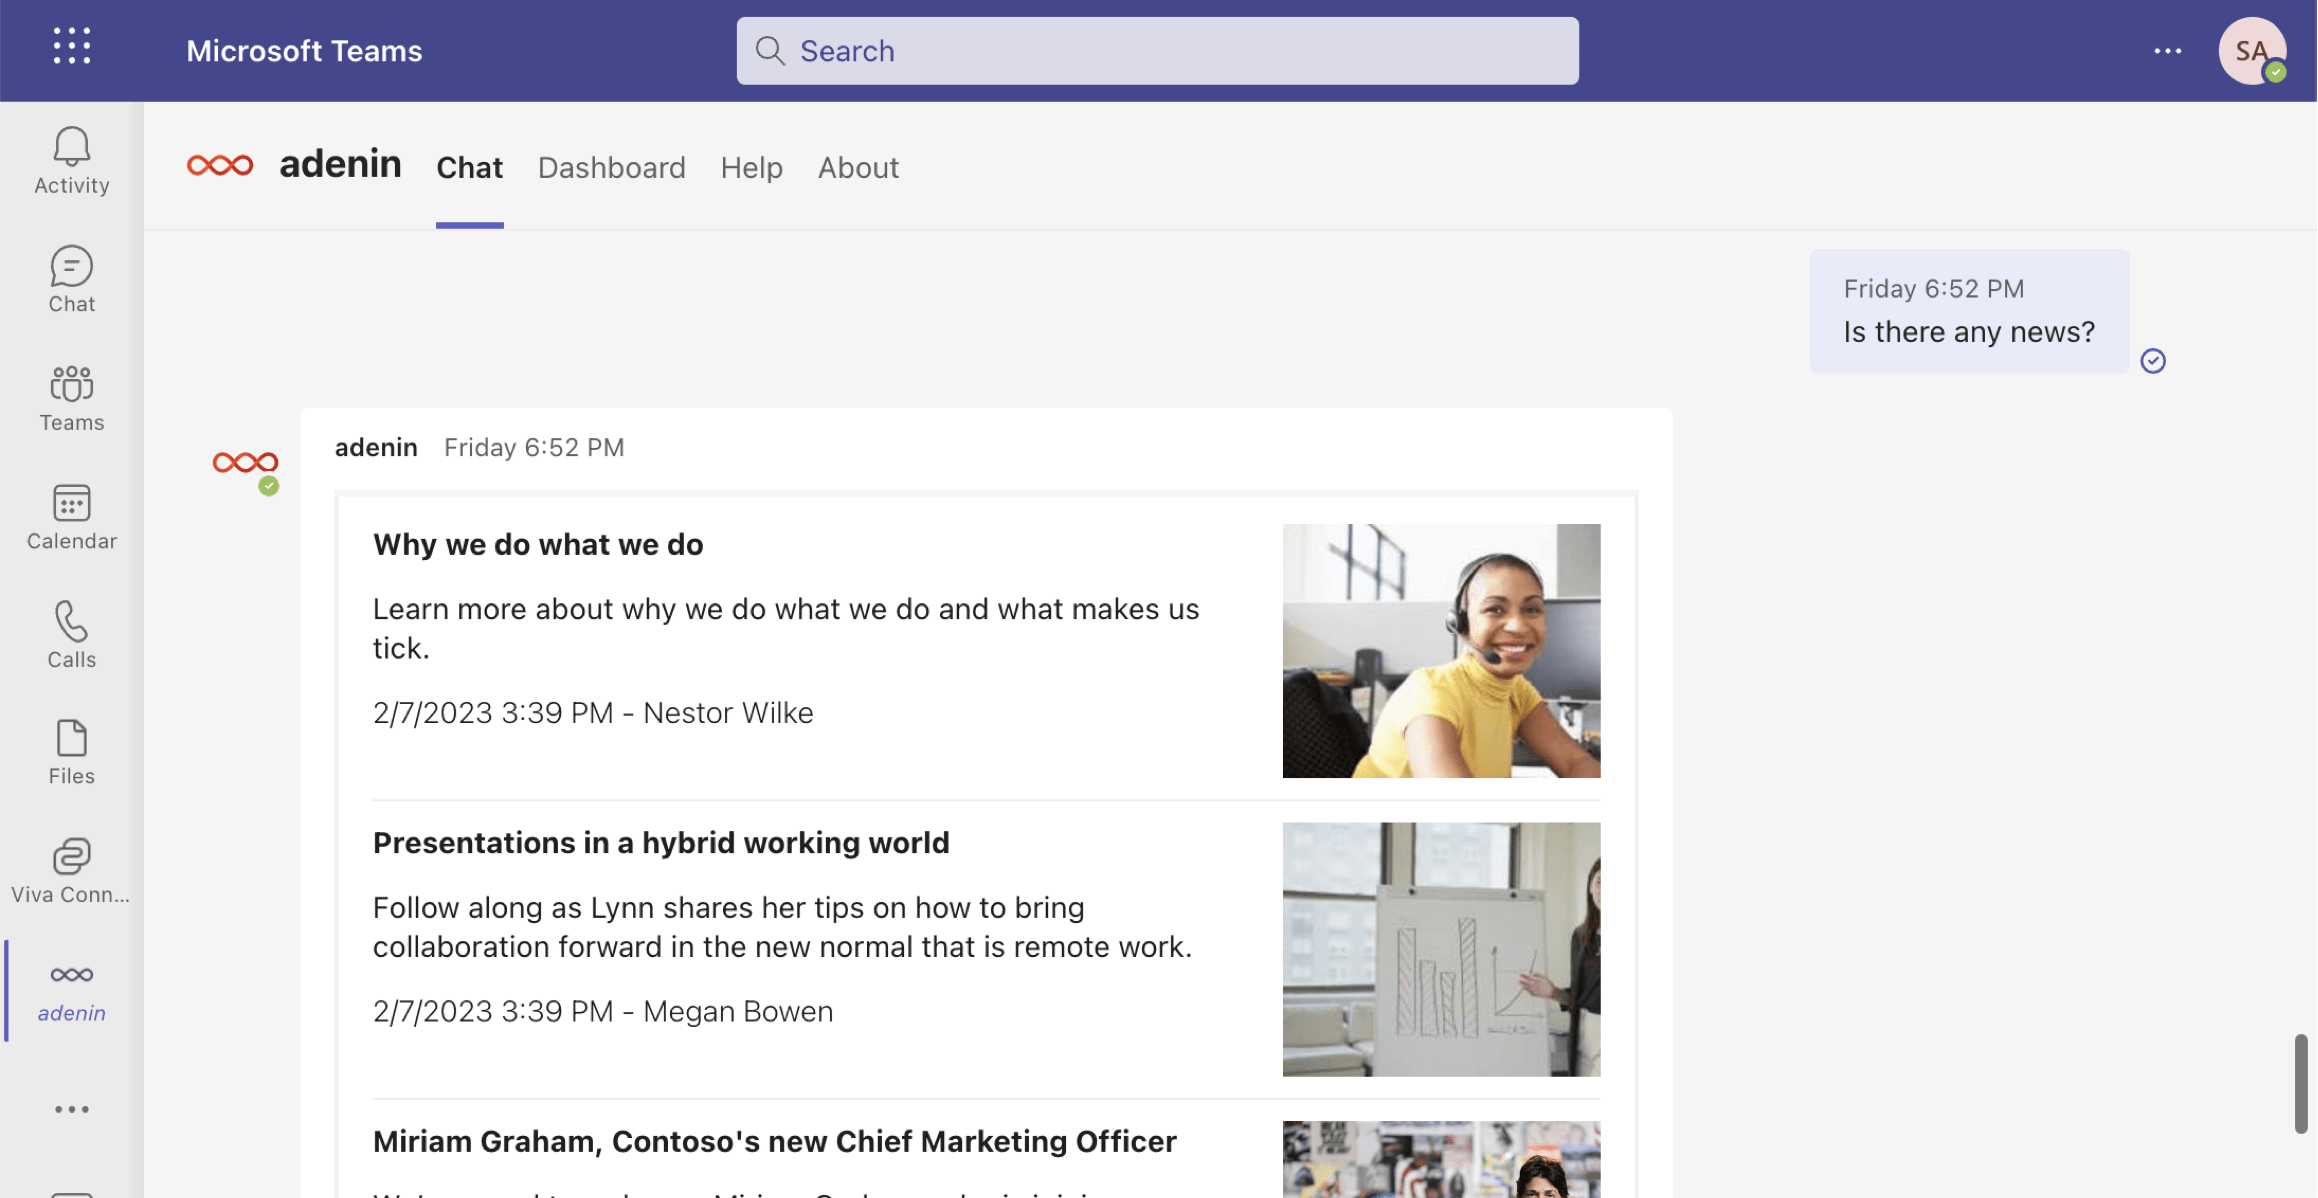
Task: Expand more apps ellipsis in sidebar
Action: [72, 1109]
